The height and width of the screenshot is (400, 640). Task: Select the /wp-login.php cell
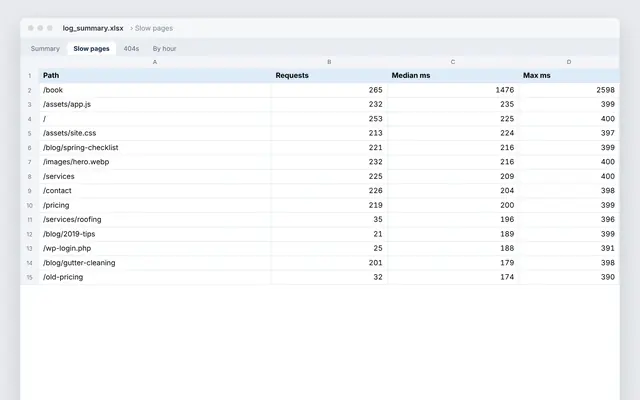point(155,248)
